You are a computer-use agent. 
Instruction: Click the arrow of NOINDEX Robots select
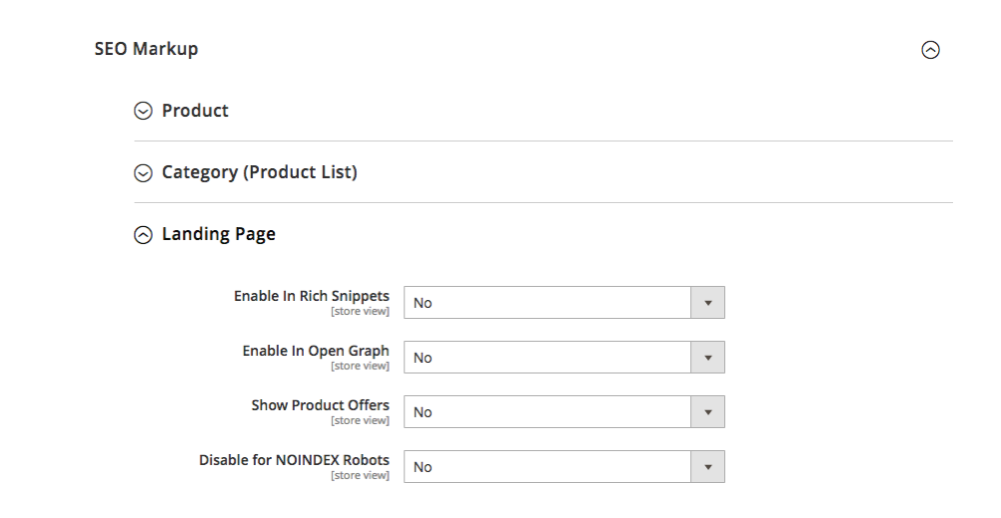[707, 467]
